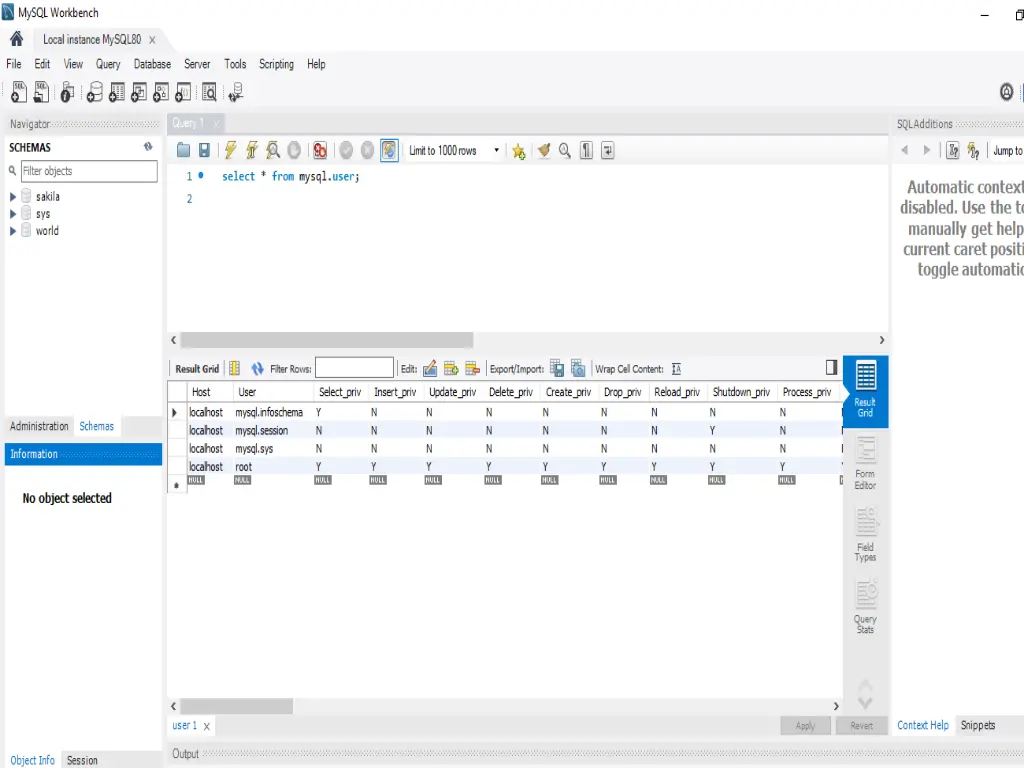Commit the transaction icon

[346, 151]
